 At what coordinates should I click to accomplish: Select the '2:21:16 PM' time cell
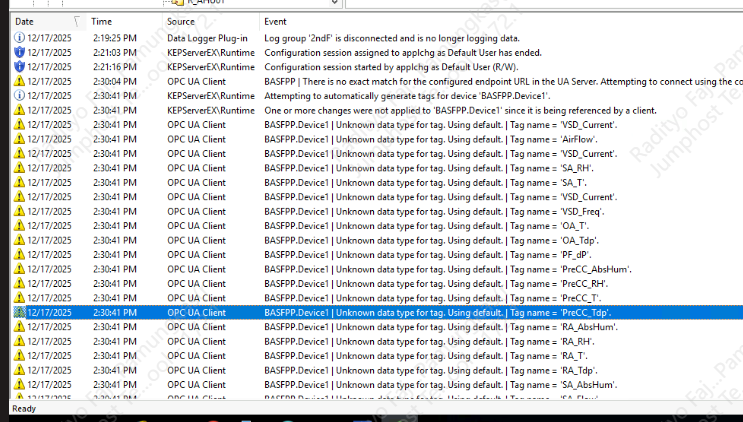point(115,67)
